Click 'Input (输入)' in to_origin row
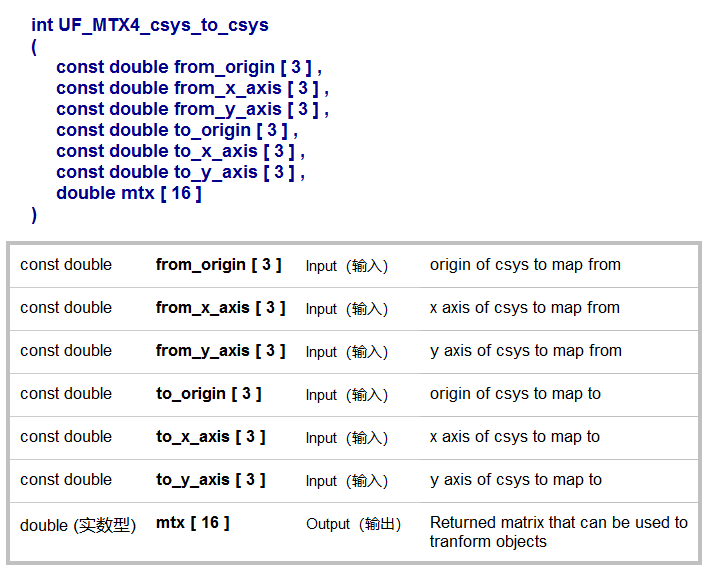The image size is (727, 571). click(x=347, y=395)
